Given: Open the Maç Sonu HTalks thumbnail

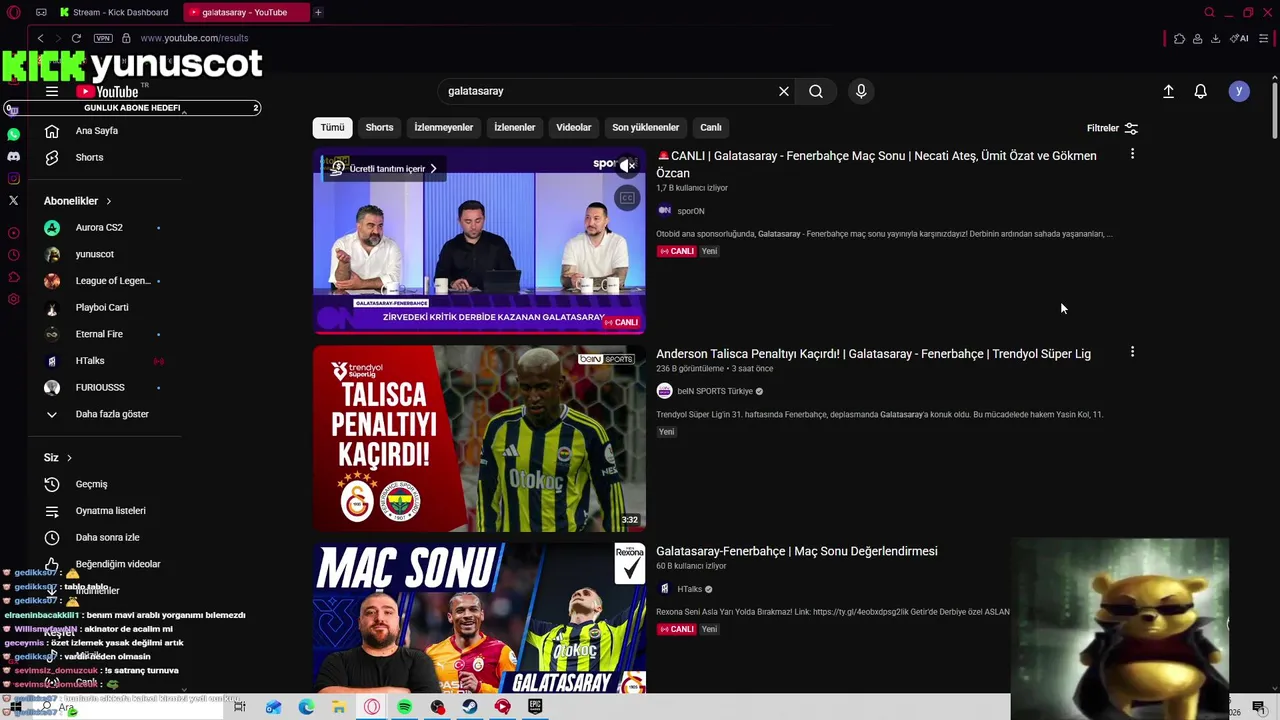Looking at the screenshot, I should pos(479,619).
